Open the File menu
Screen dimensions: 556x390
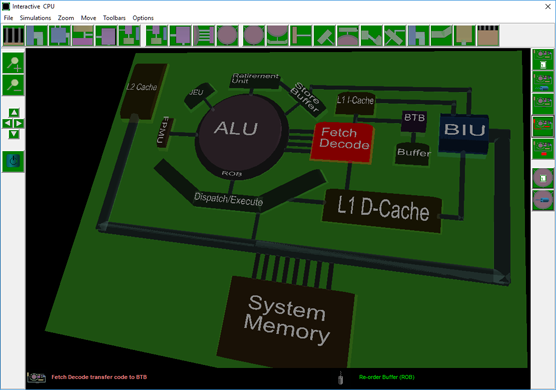click(x=8, y=18)
